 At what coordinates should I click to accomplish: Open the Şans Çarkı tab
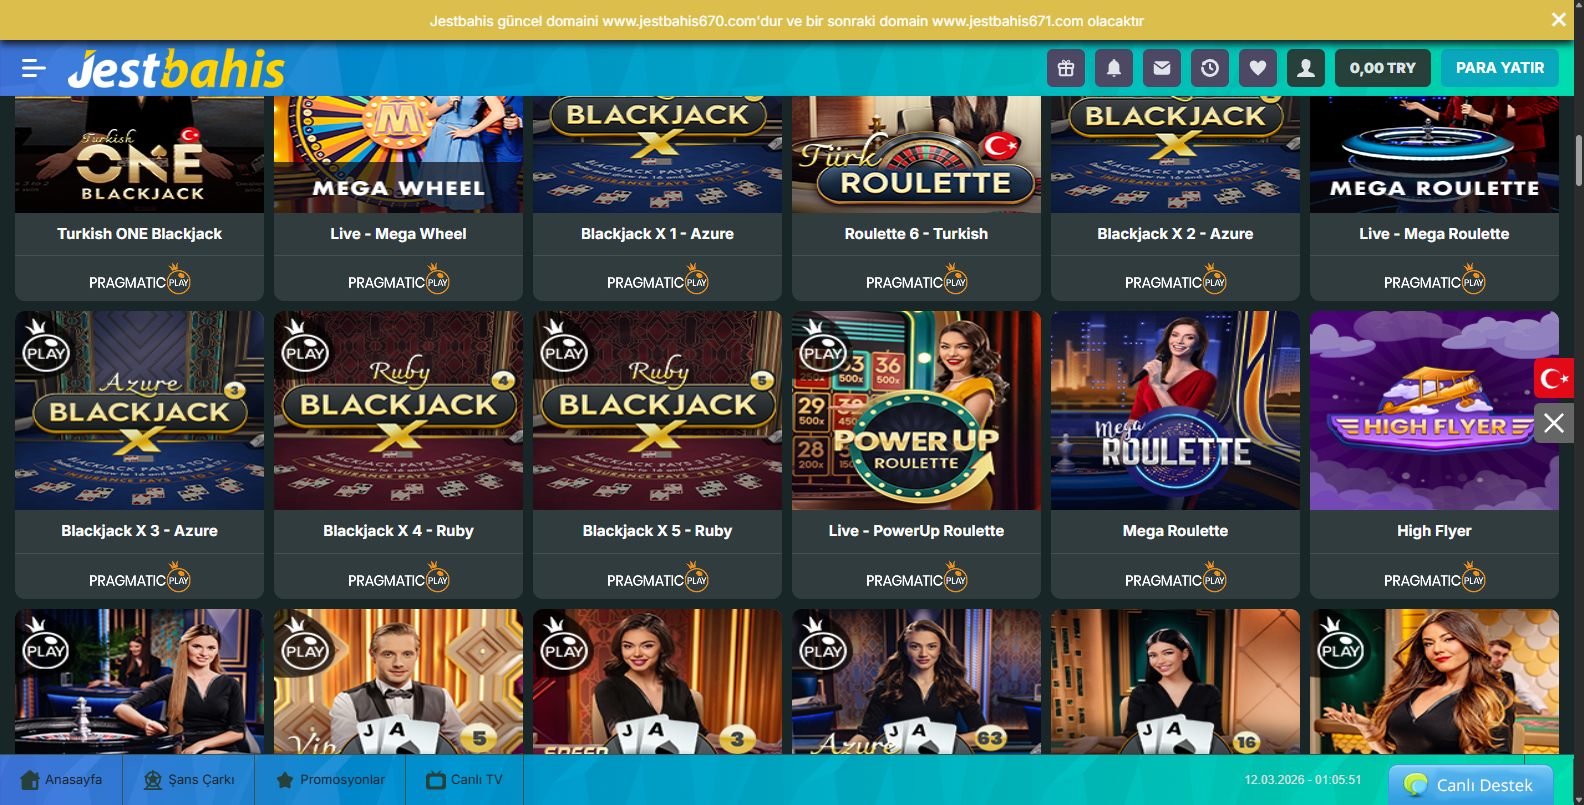click(x=189, y=780)
